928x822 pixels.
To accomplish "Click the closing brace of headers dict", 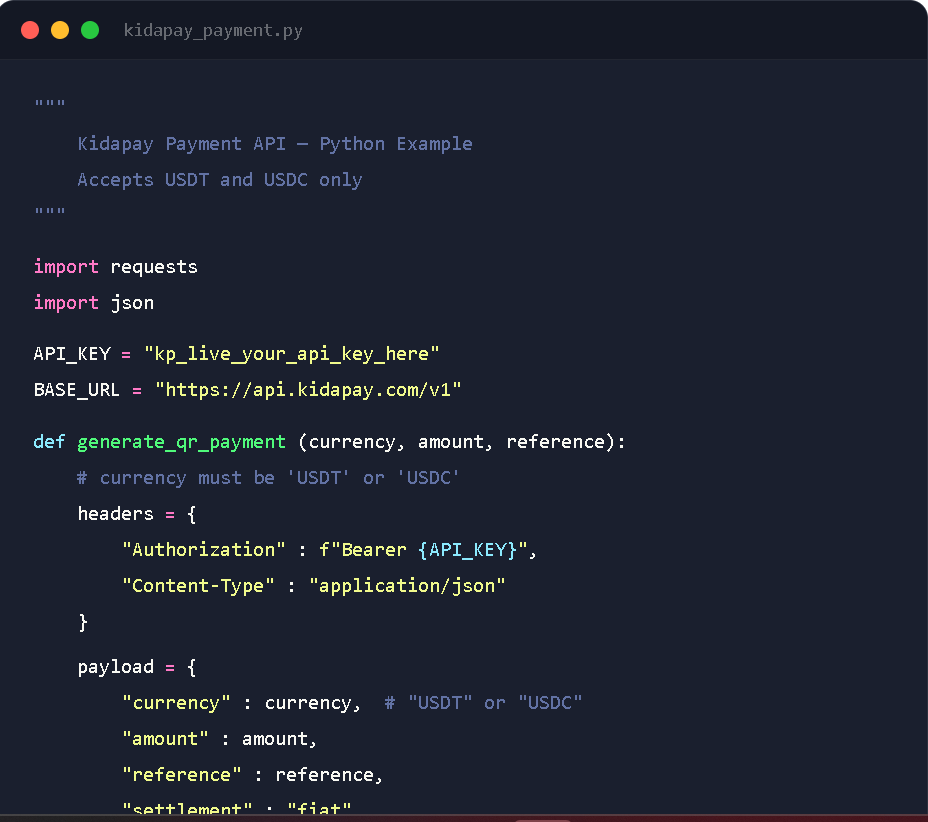I will [x=83, y=623].
